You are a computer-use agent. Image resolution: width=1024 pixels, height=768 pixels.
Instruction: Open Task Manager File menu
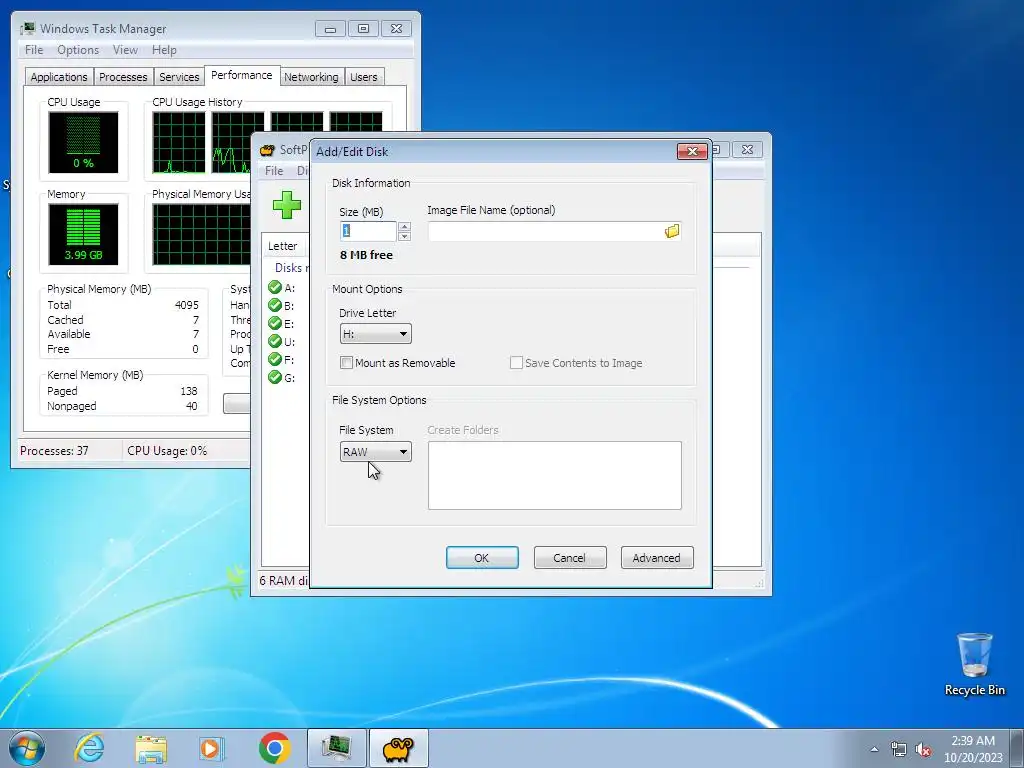pyautogui.click(x=34, y=50)
